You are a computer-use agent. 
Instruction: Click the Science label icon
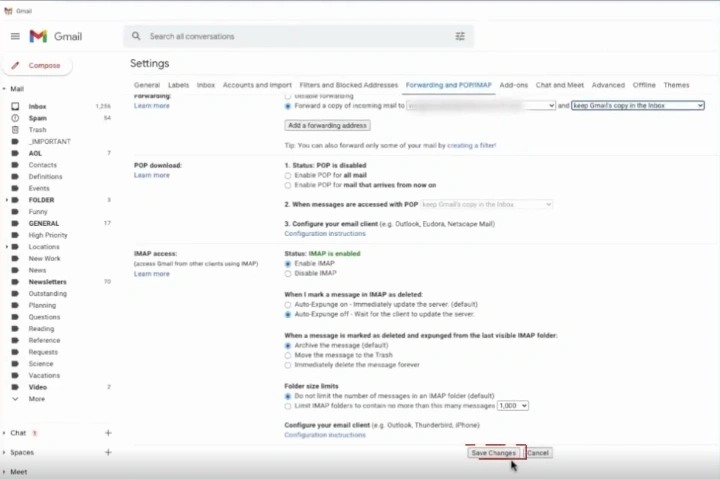coord(15,363)
